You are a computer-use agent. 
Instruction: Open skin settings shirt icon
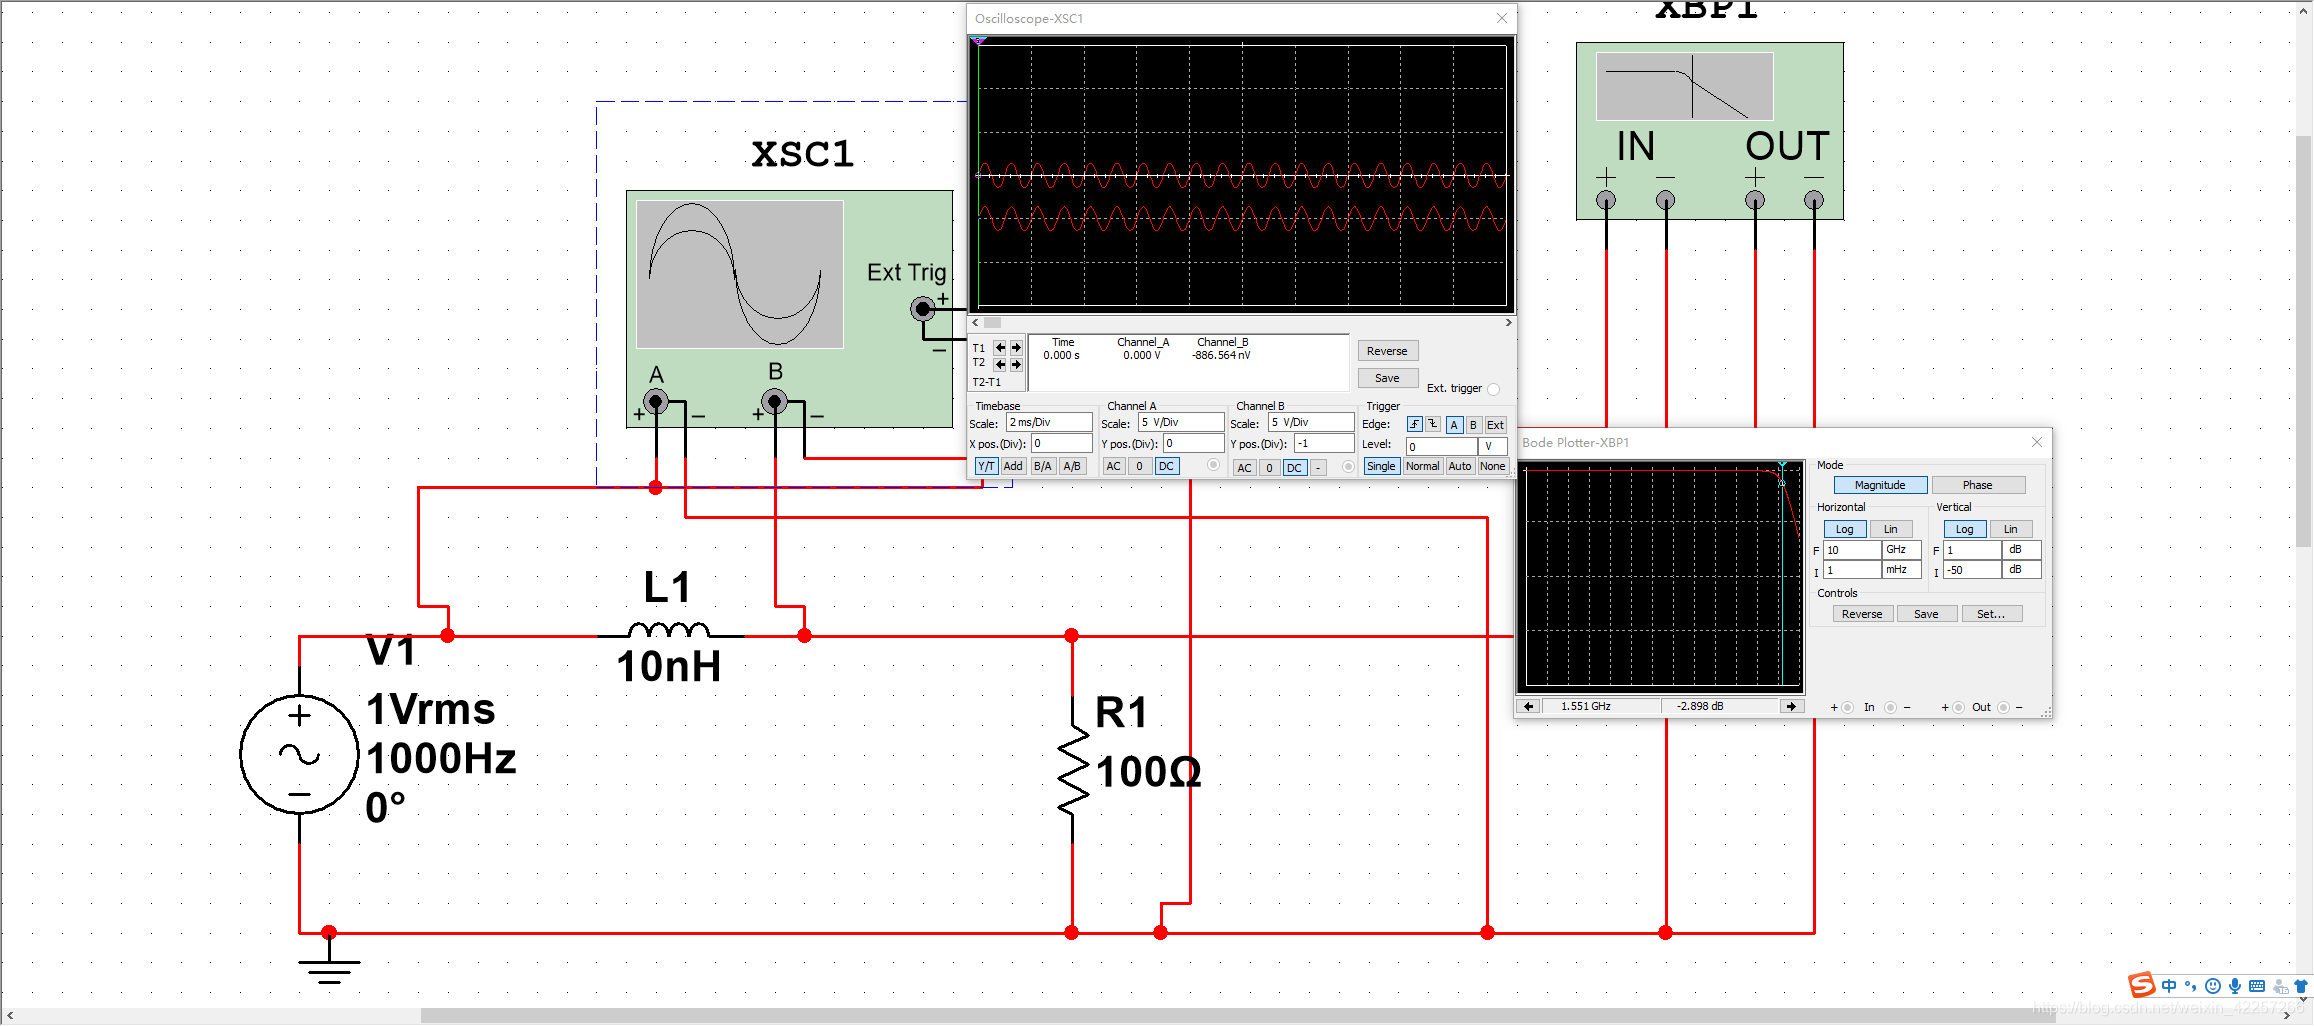point(2301,986)
